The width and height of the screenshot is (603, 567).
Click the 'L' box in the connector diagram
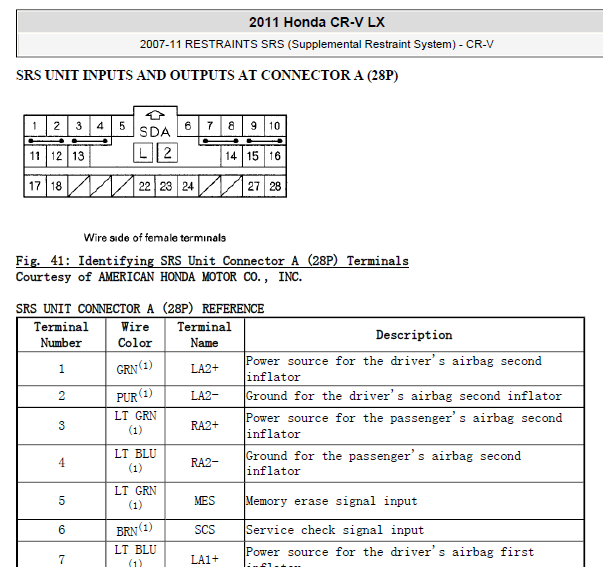143,153
